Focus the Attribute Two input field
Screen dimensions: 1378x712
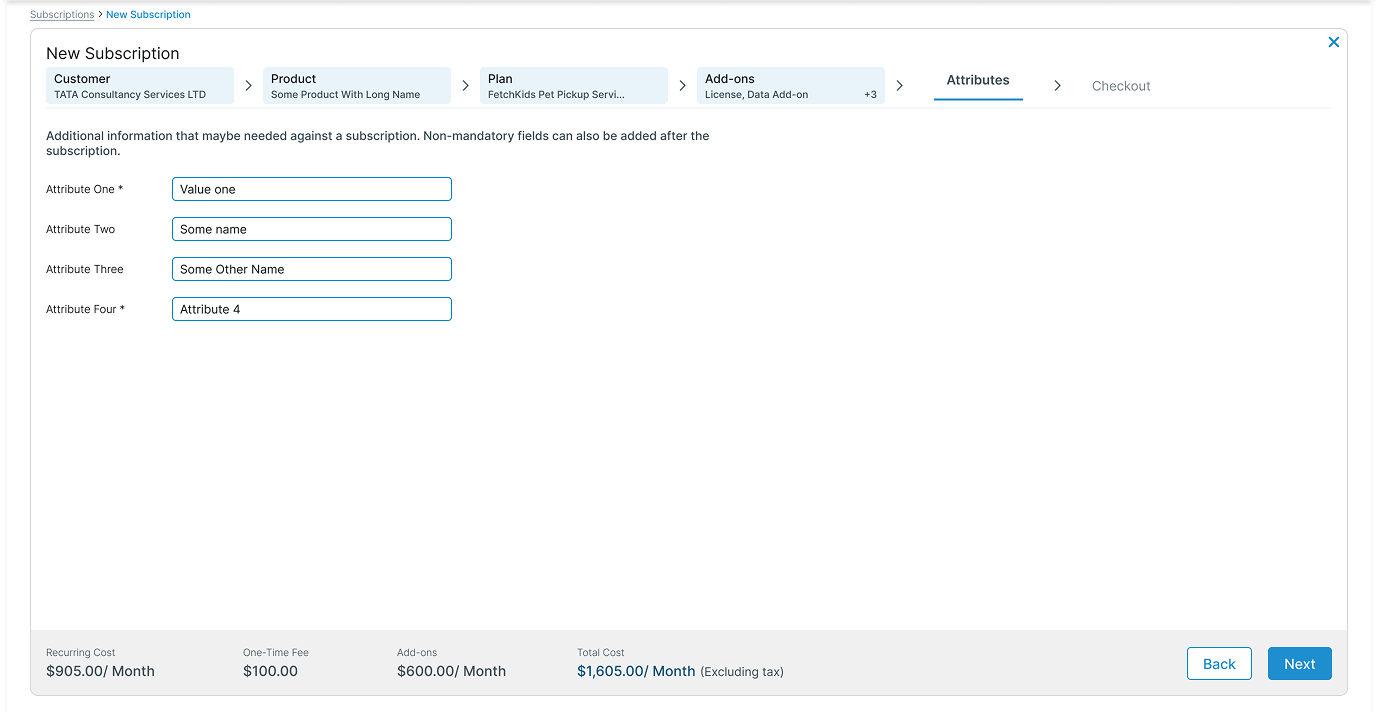(312, 229)
